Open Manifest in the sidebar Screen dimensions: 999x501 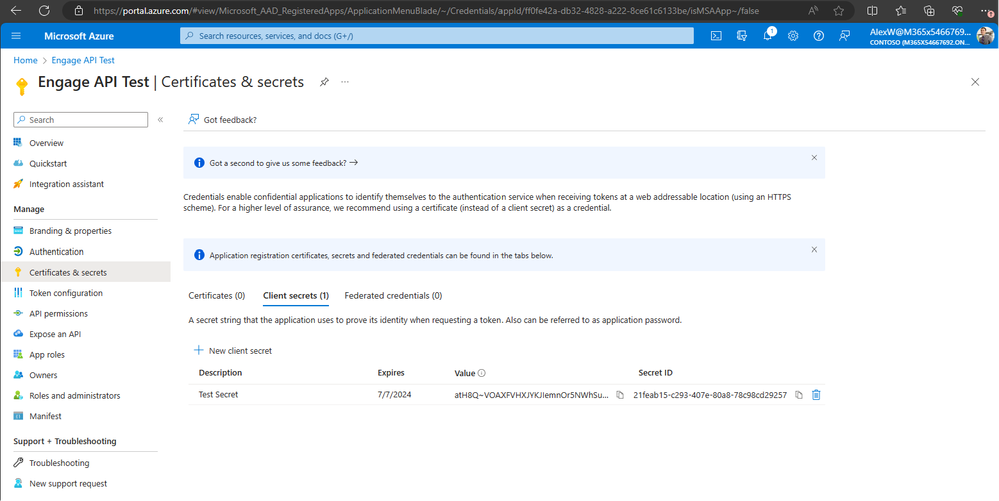tap(45, 416)
